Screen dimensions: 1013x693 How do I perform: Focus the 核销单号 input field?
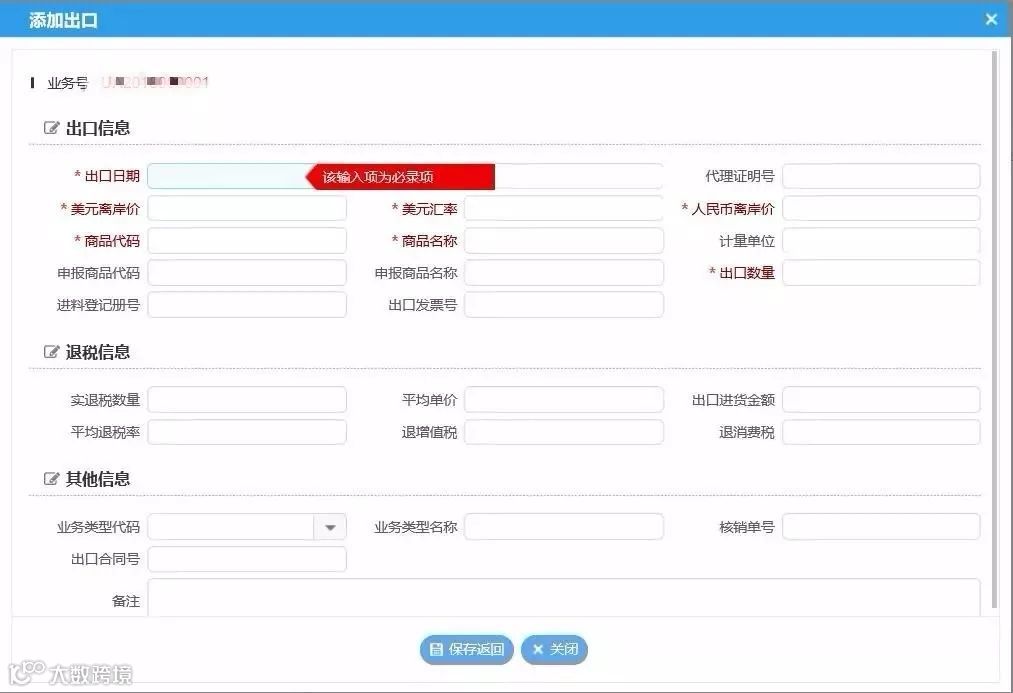881,527
